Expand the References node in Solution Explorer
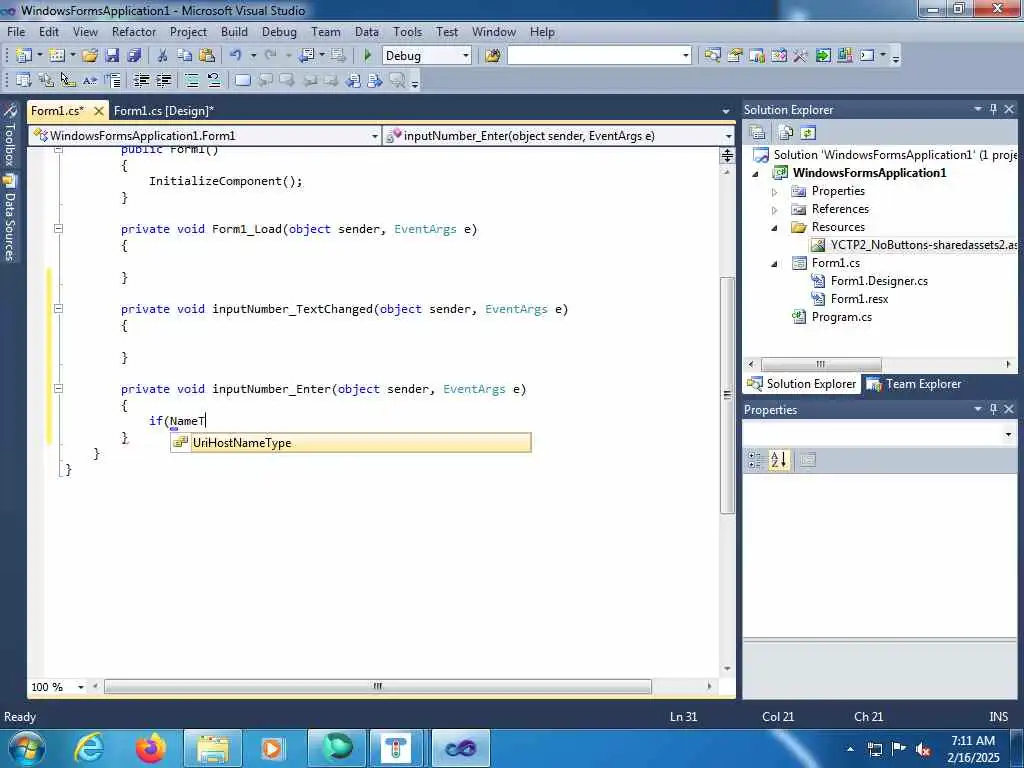 pos(775,210)
